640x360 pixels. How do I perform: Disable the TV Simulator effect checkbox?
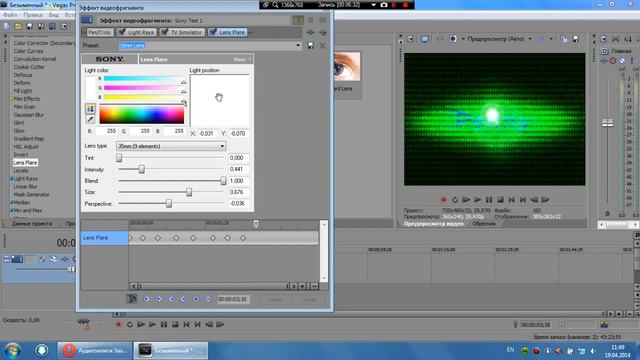pyautogui.click(x=164, y=32)
